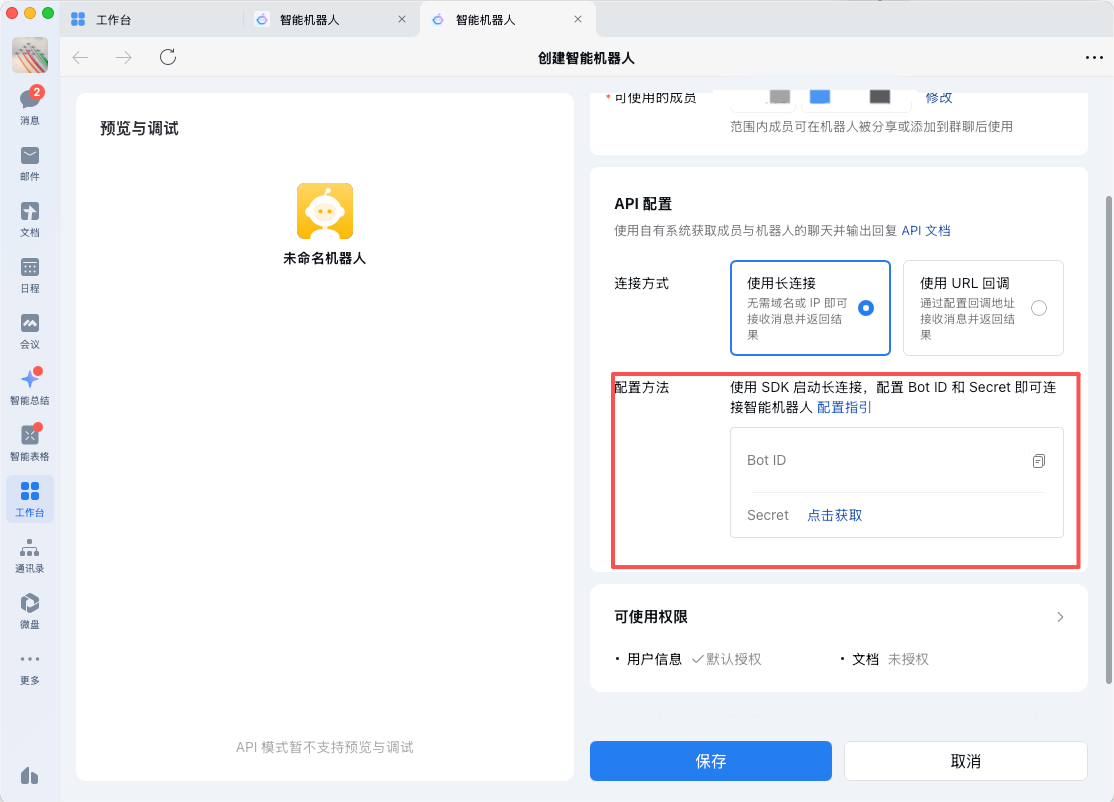Open Smart Summary sidebar icon
Screen dimensions: 1114x802
[30, 384]
